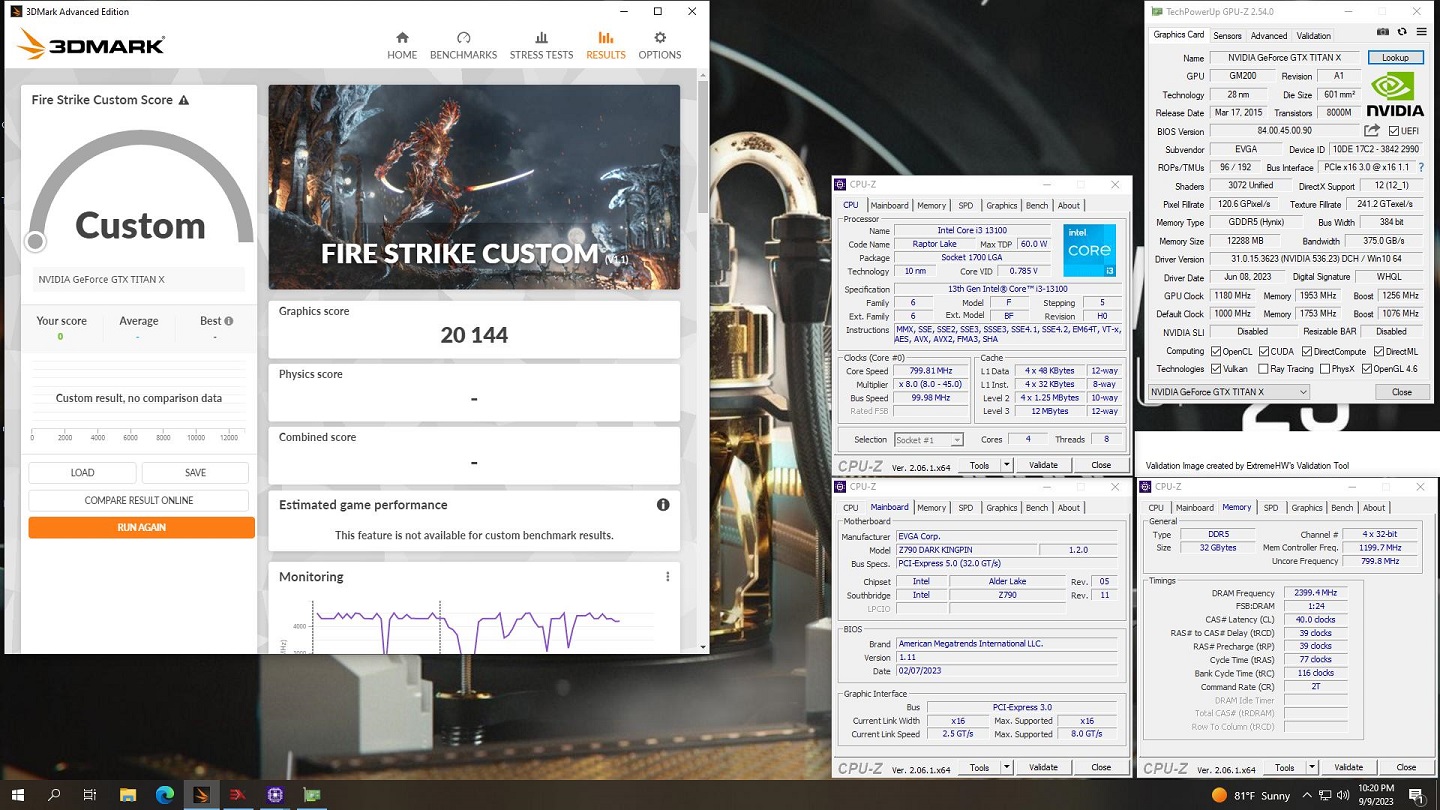Viewport: 1440px width, 810px height.
Task: Select SPD tab in CPU-Z Memory window
Action: (x=1271, y=507)
